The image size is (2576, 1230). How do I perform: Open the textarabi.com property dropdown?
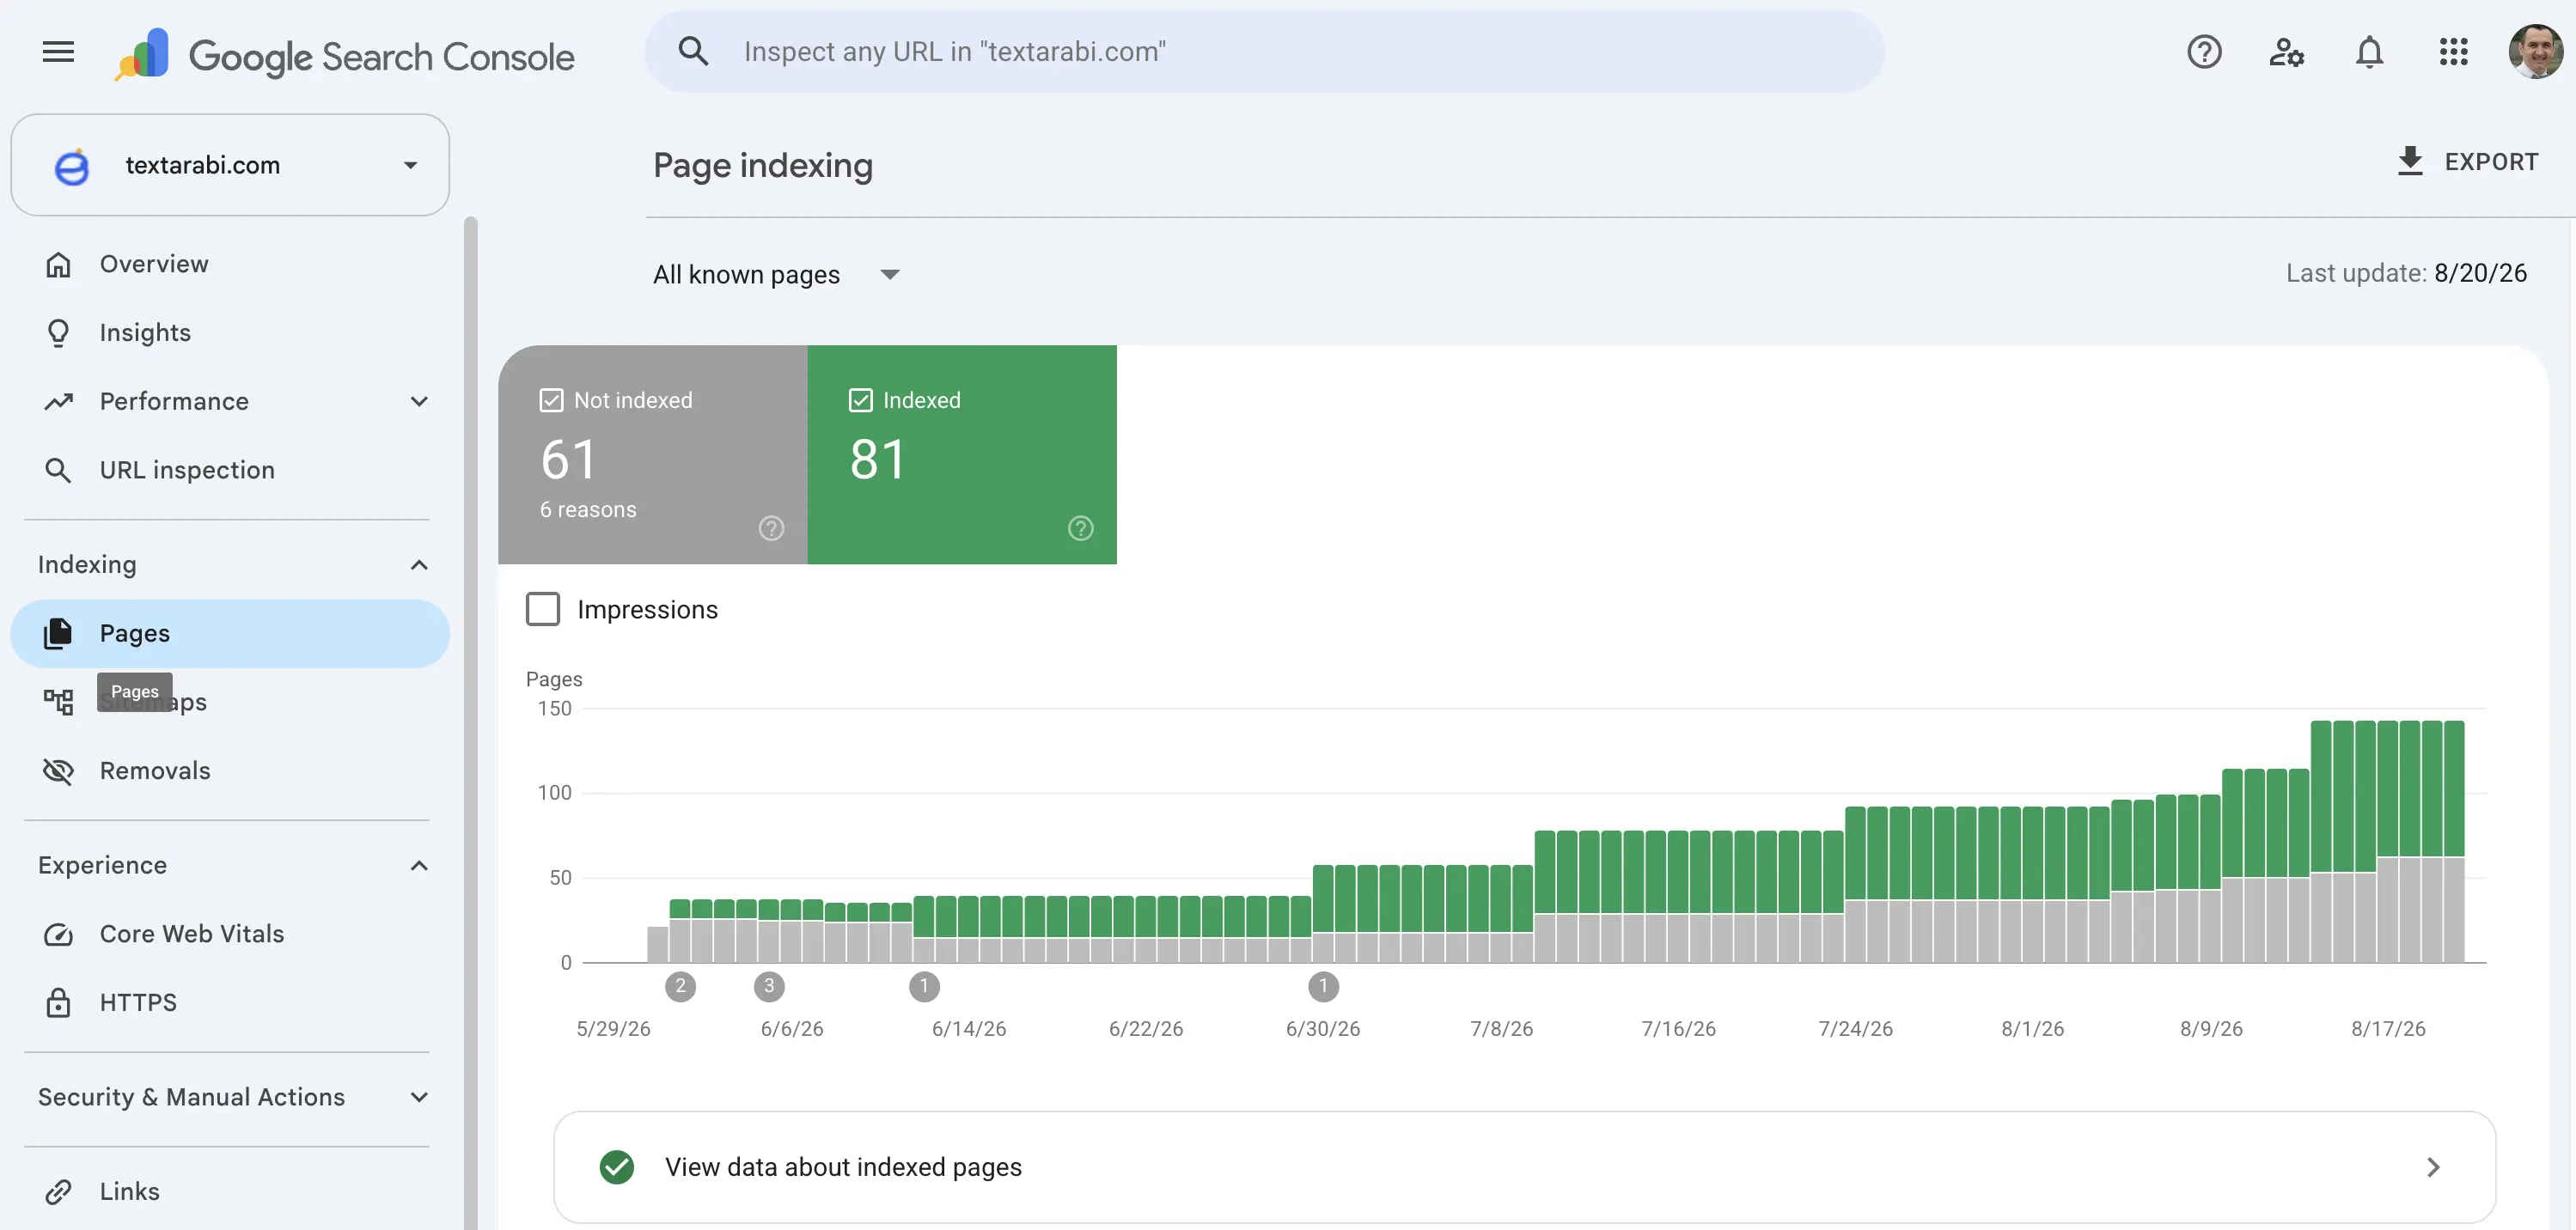(230, 165)
